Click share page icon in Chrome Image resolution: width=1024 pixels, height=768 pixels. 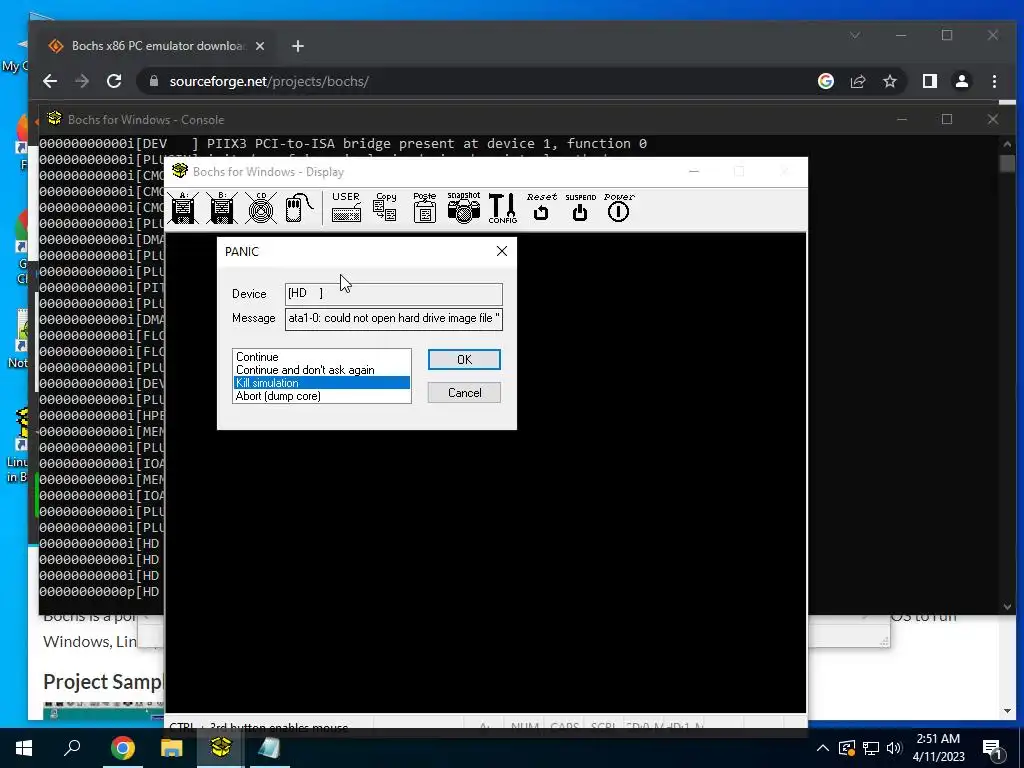[x=857, y=81]
